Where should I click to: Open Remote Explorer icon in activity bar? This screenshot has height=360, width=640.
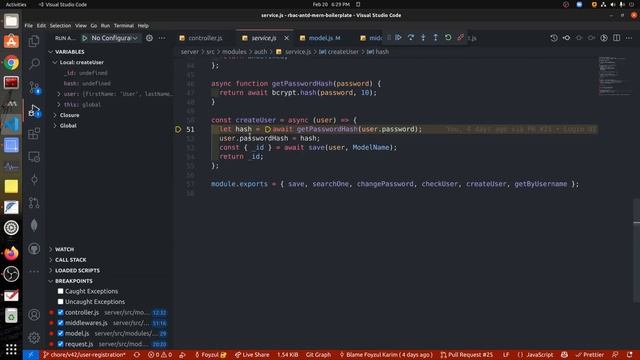coord(34,157)
